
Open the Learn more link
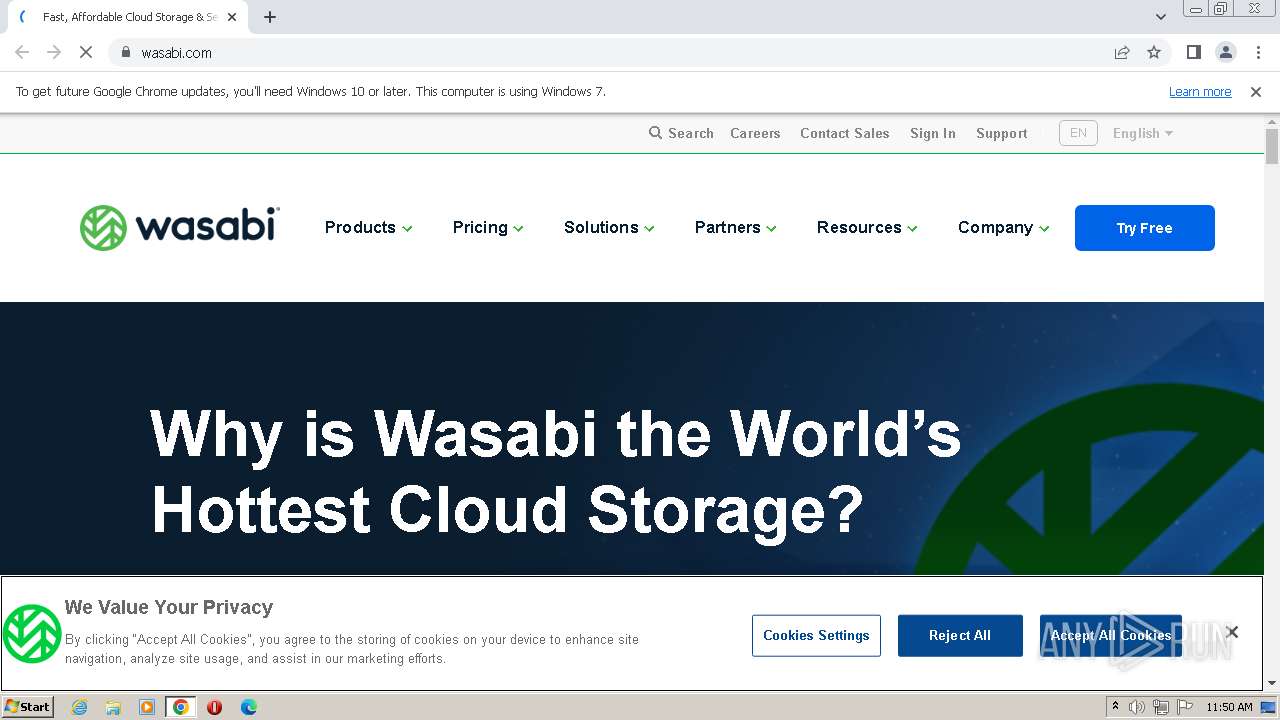tap(1200, 91)
